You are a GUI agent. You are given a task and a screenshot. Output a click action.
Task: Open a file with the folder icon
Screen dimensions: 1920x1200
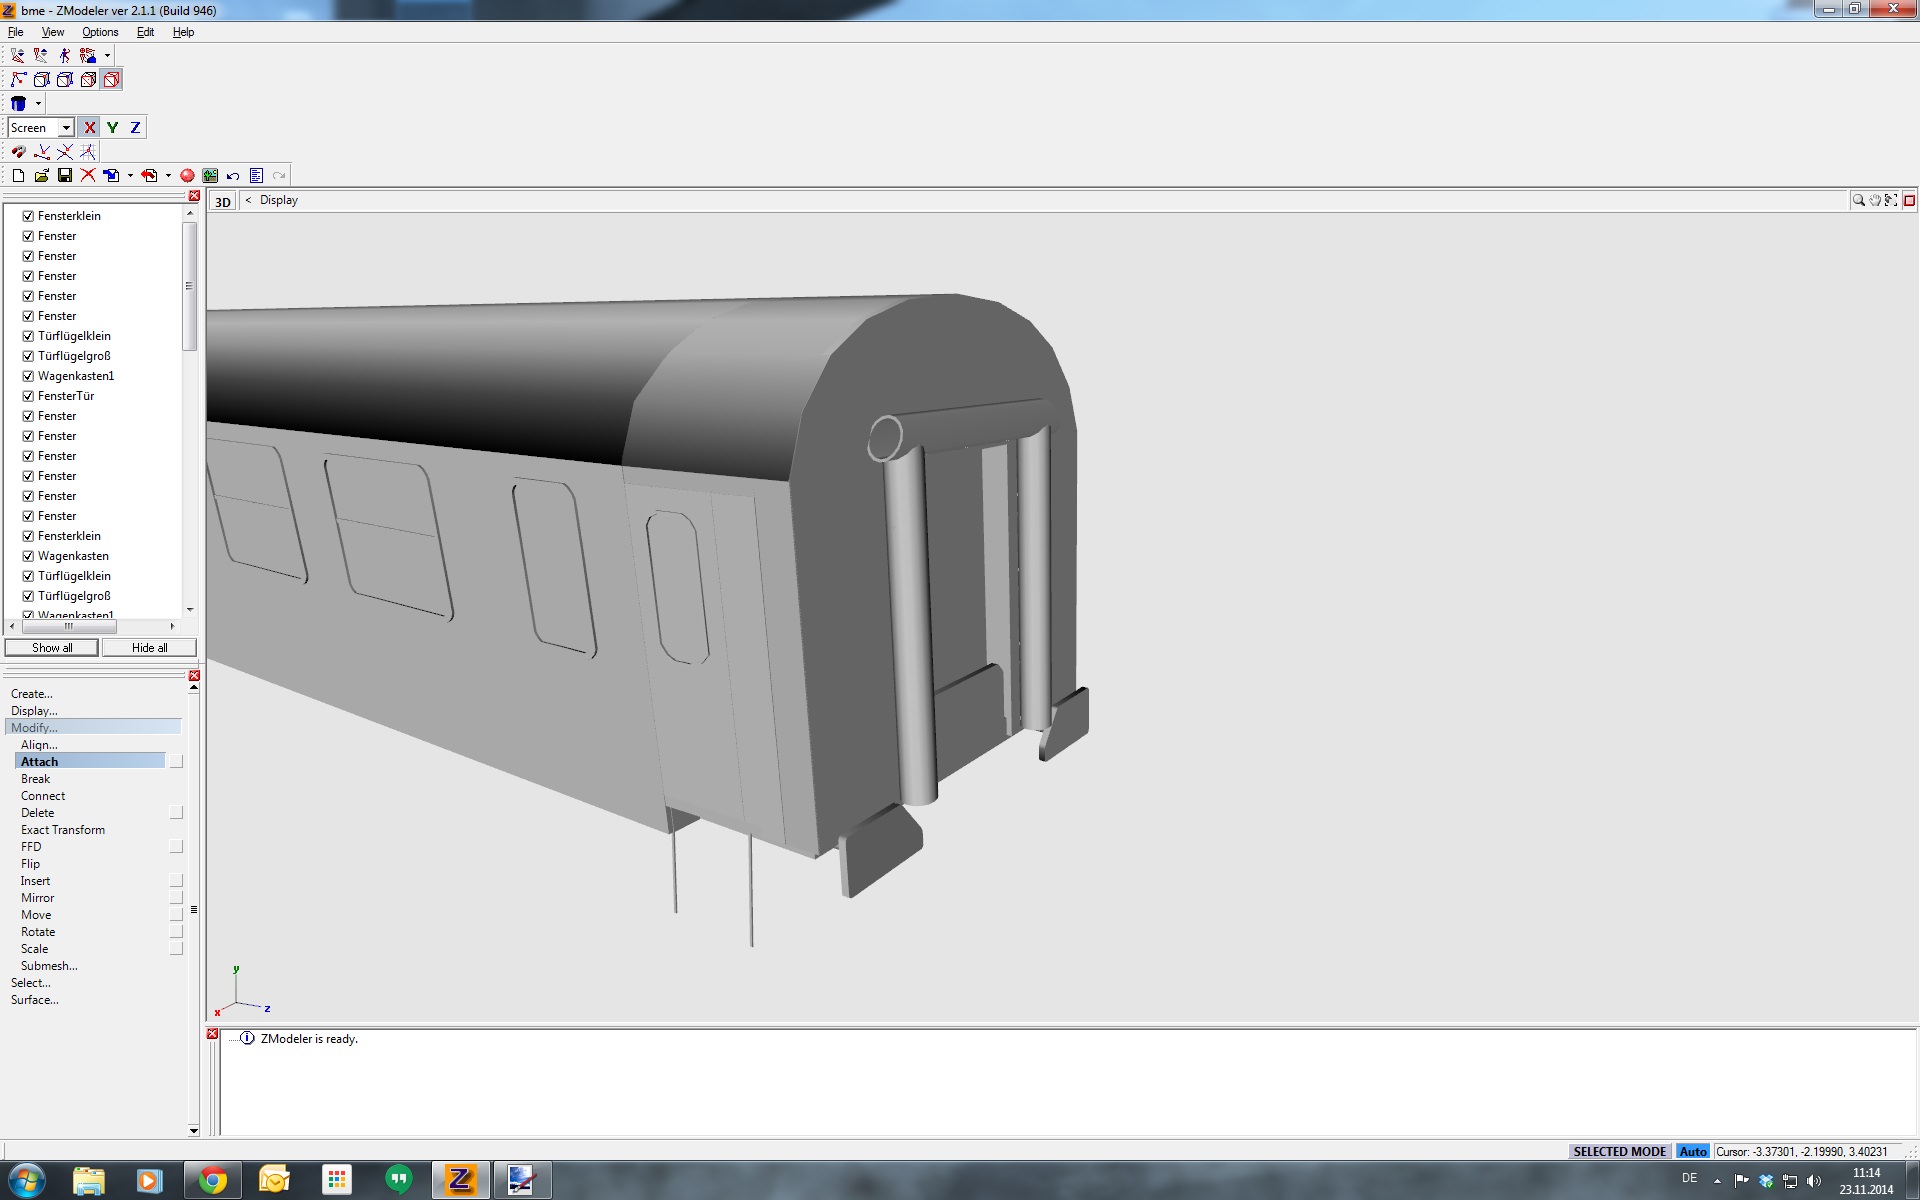(x=41, y=175)
